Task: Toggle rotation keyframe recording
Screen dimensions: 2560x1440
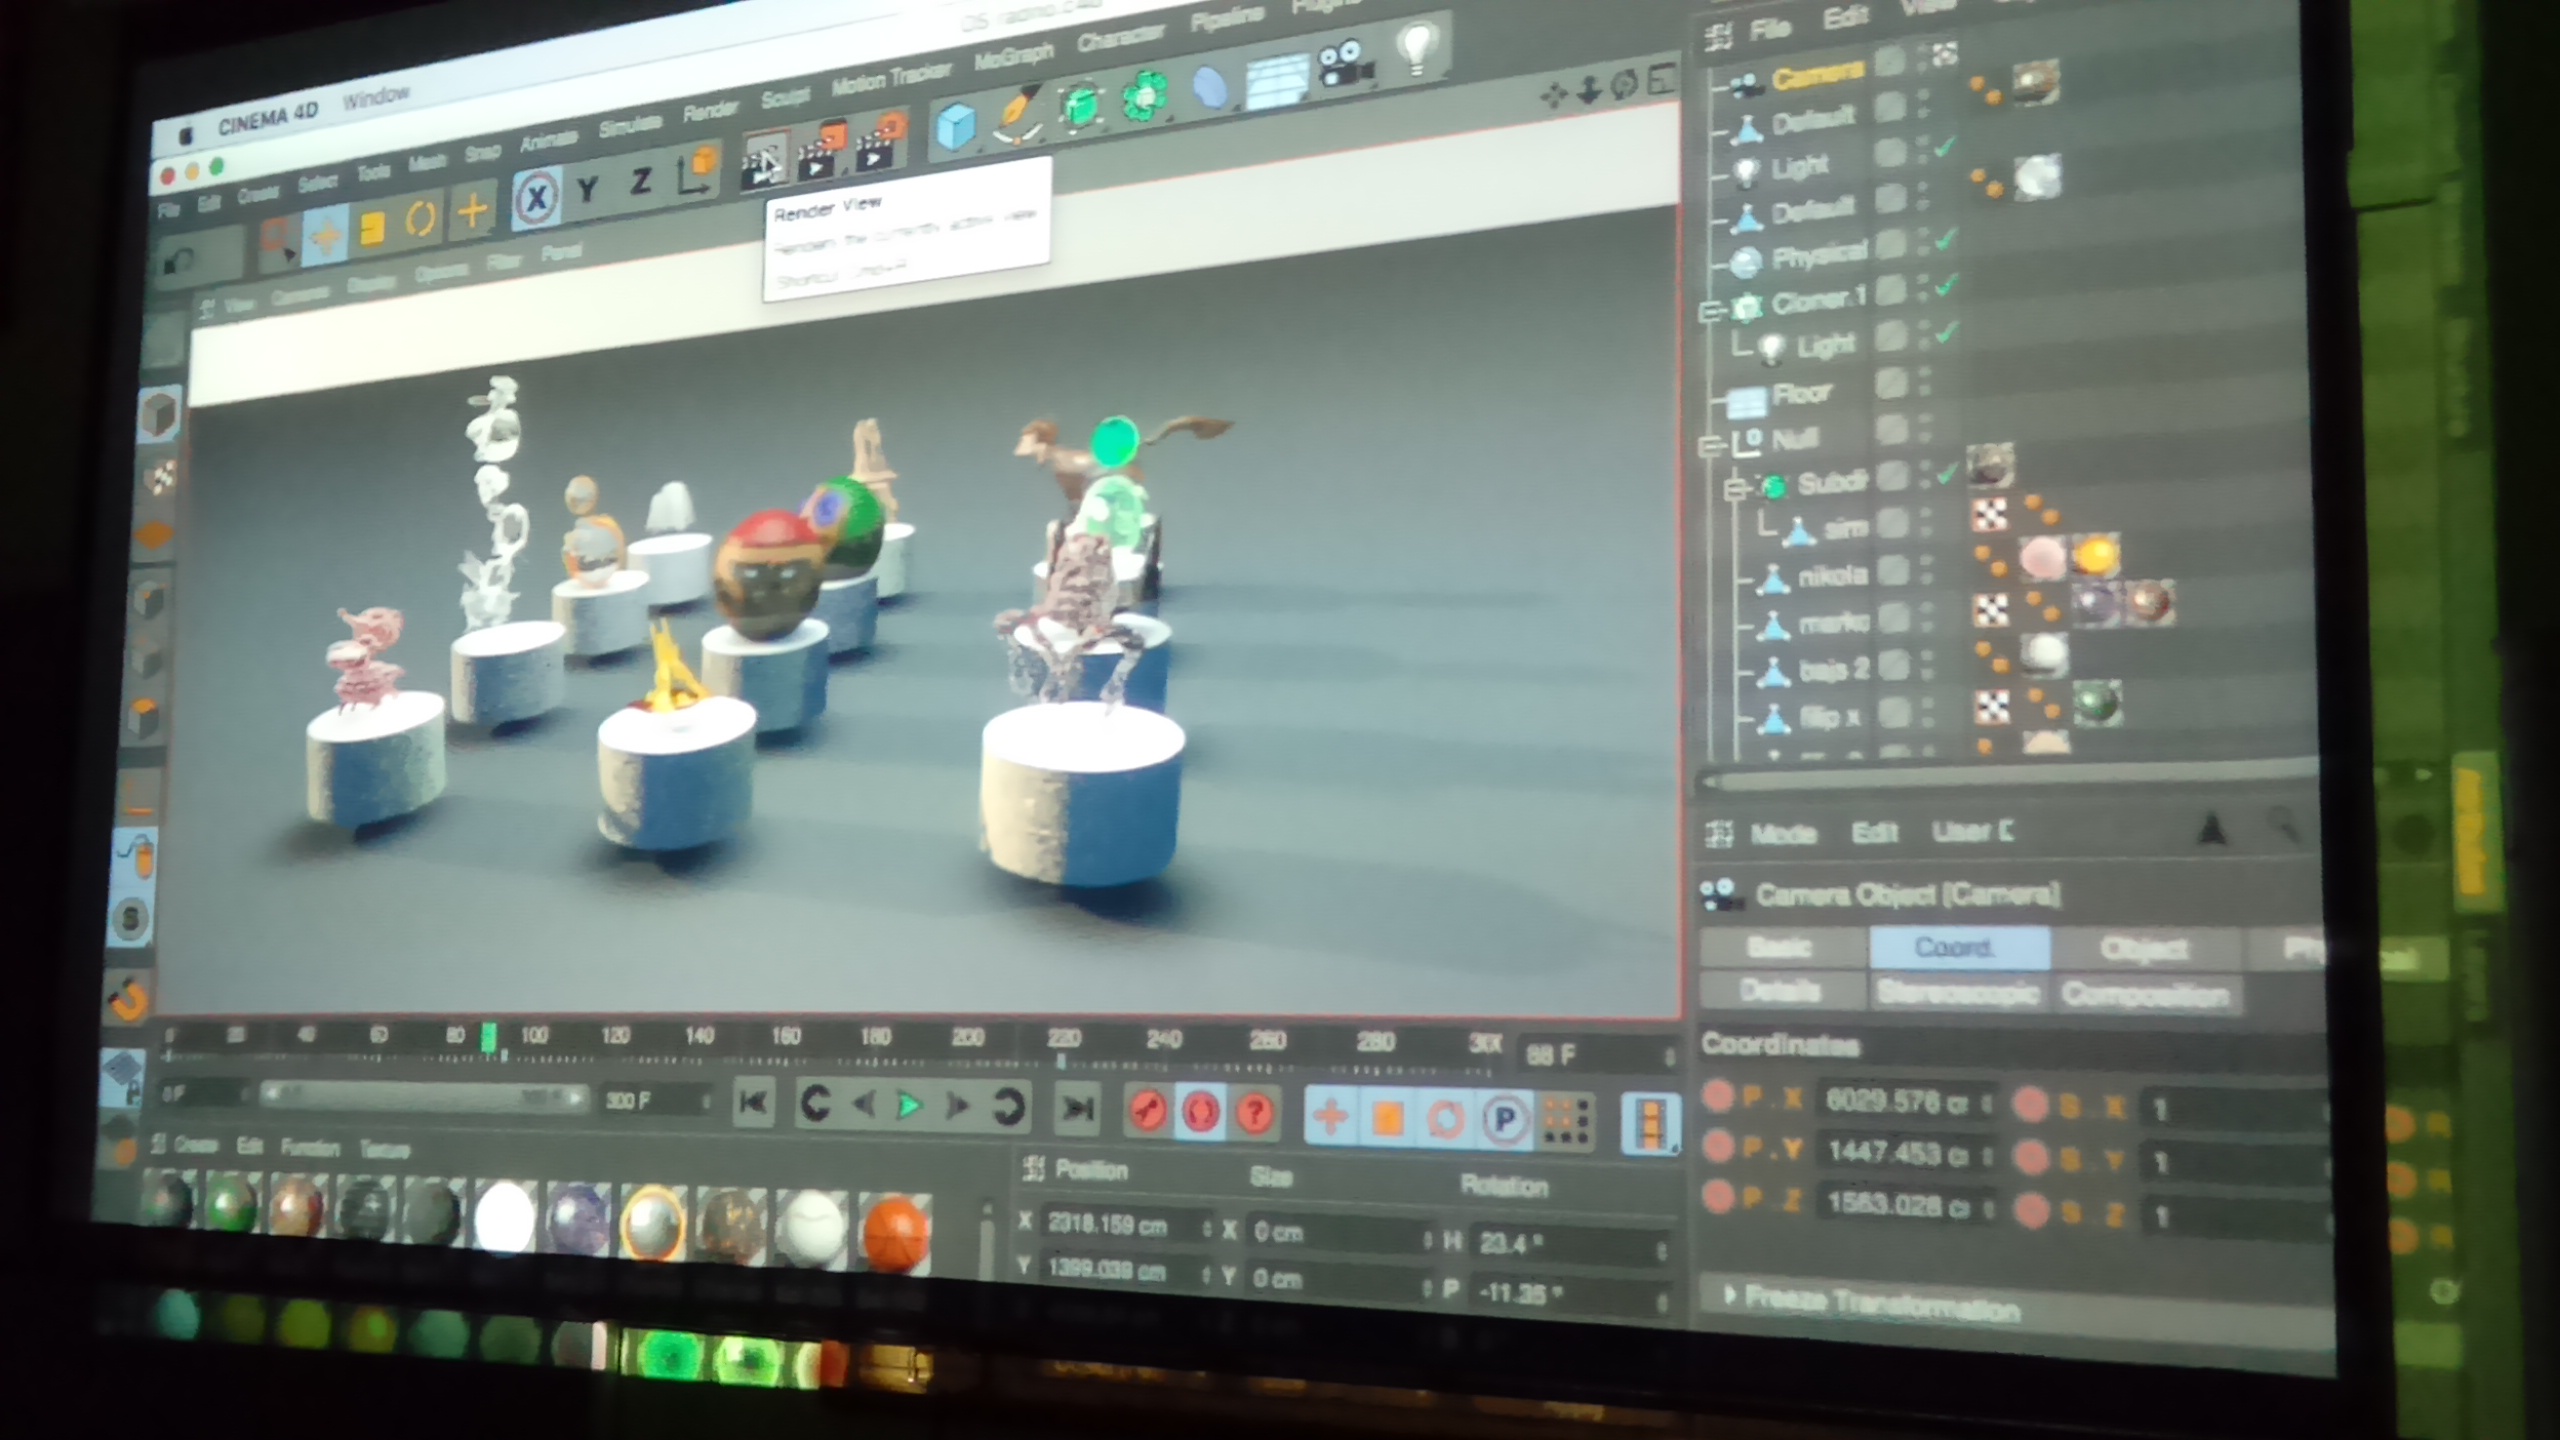Action: pos(1445,1118)
